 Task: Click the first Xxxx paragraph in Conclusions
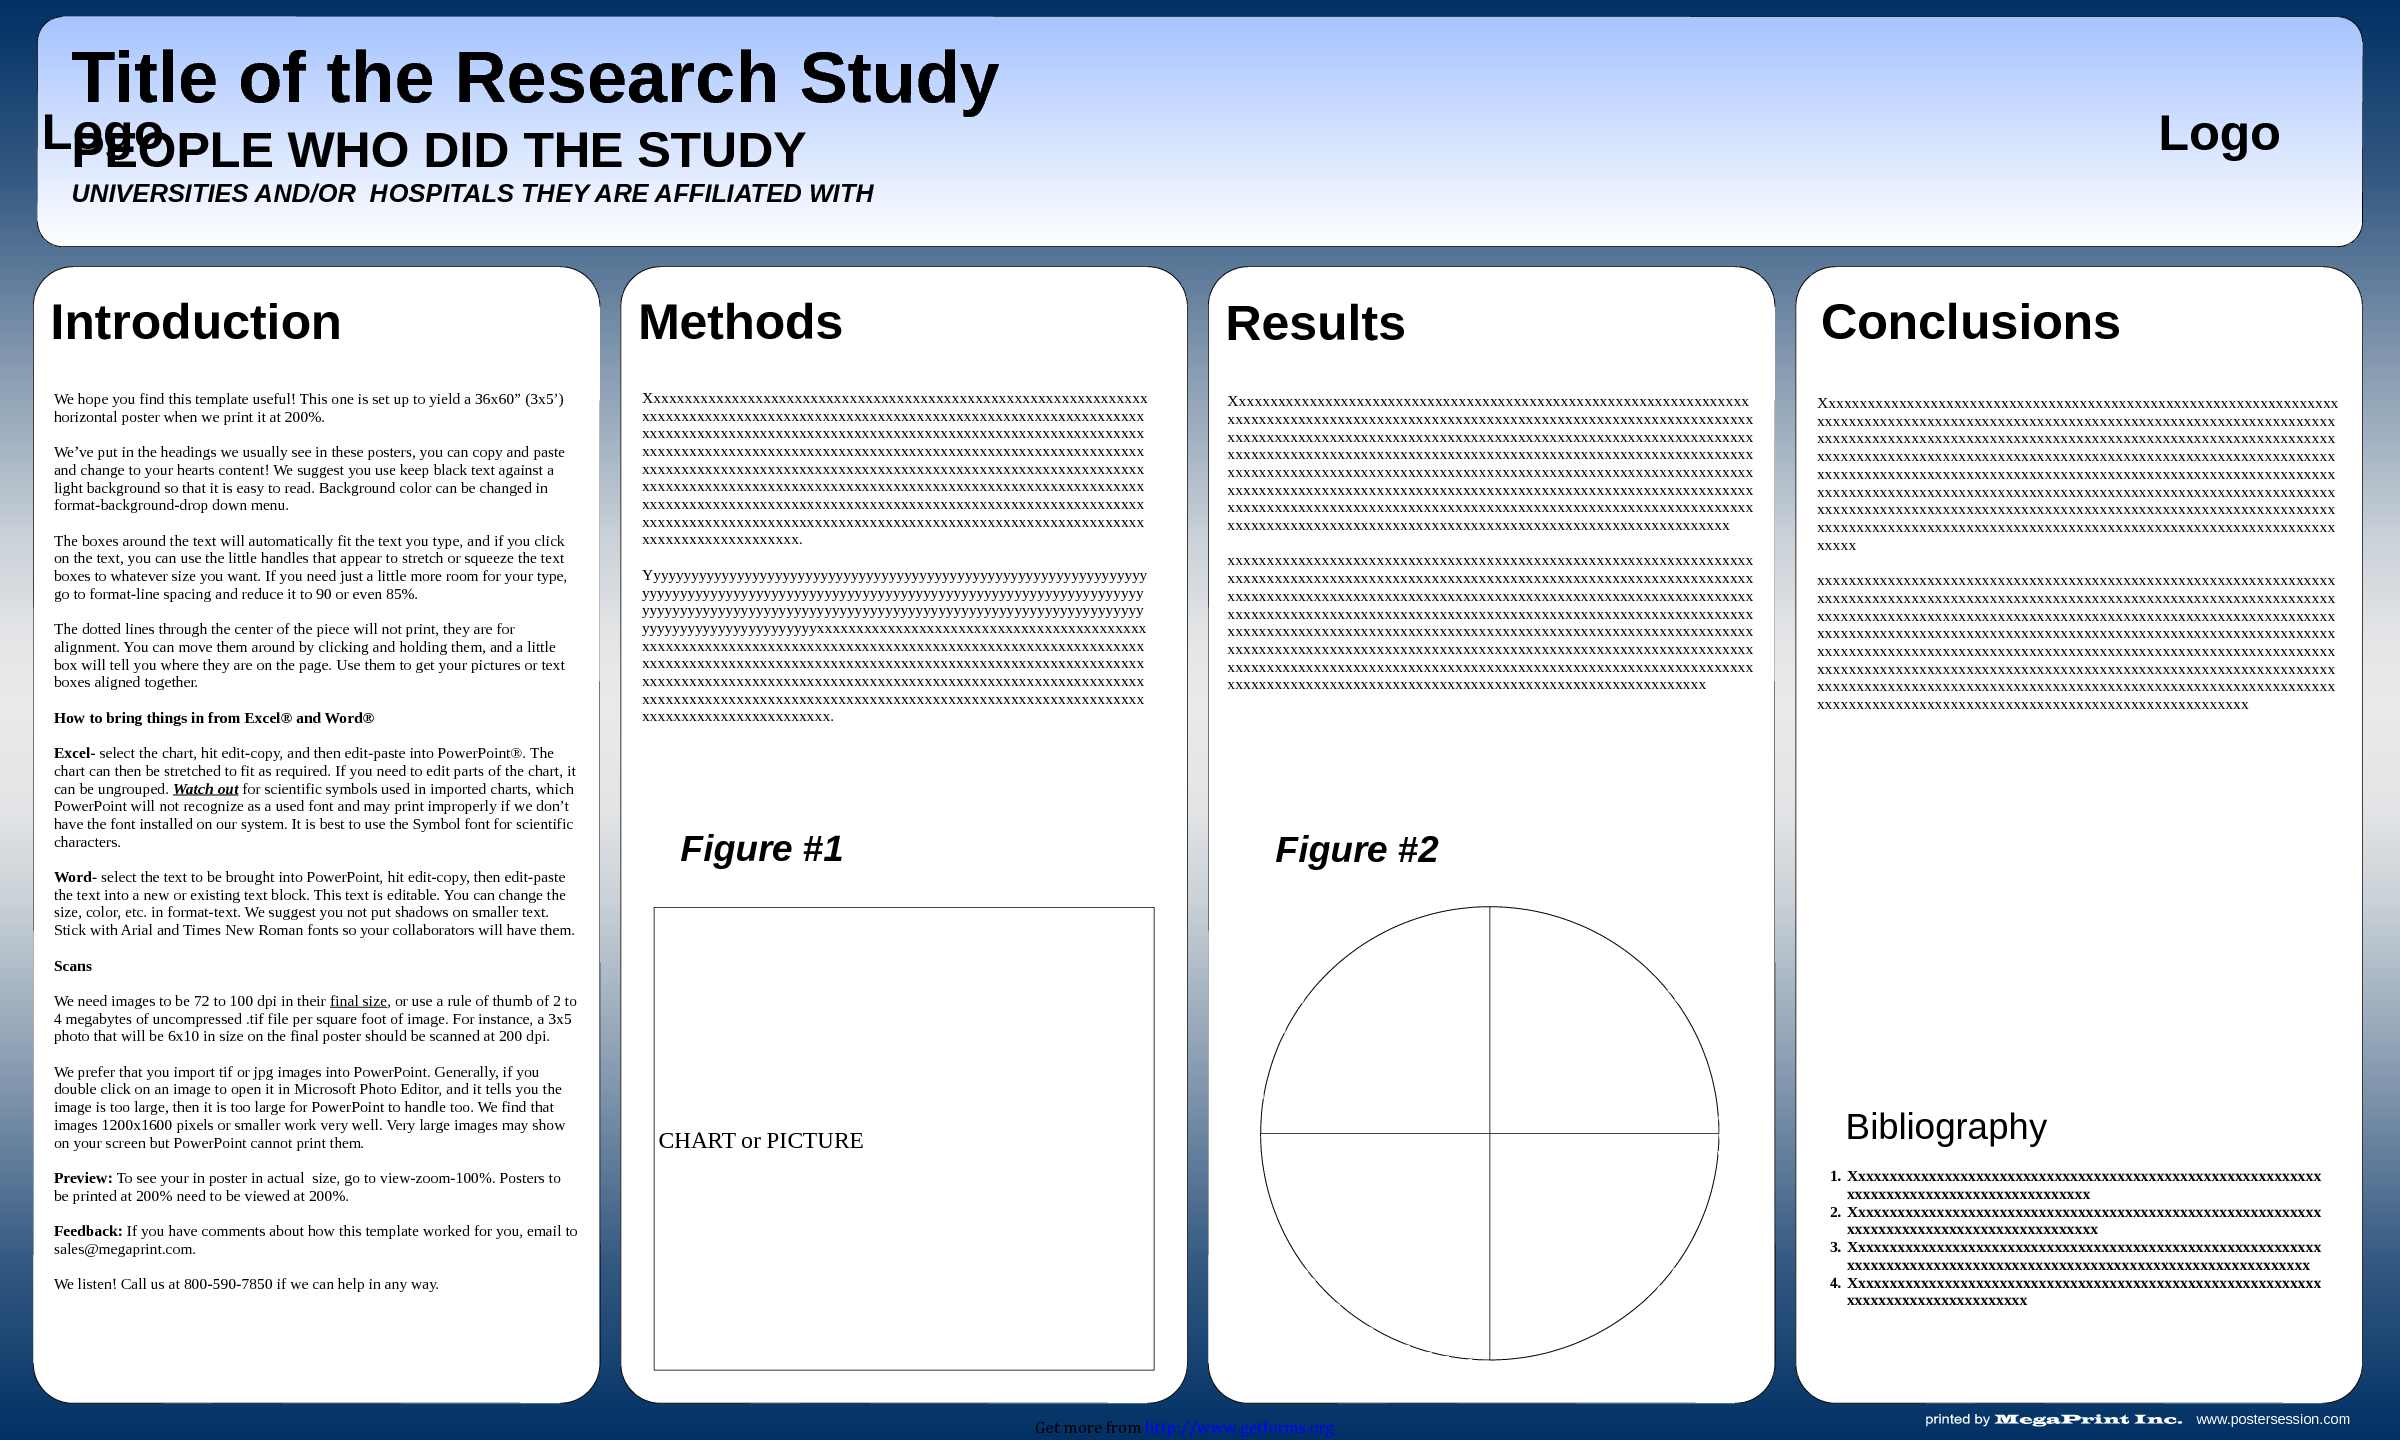[2077, 474]
